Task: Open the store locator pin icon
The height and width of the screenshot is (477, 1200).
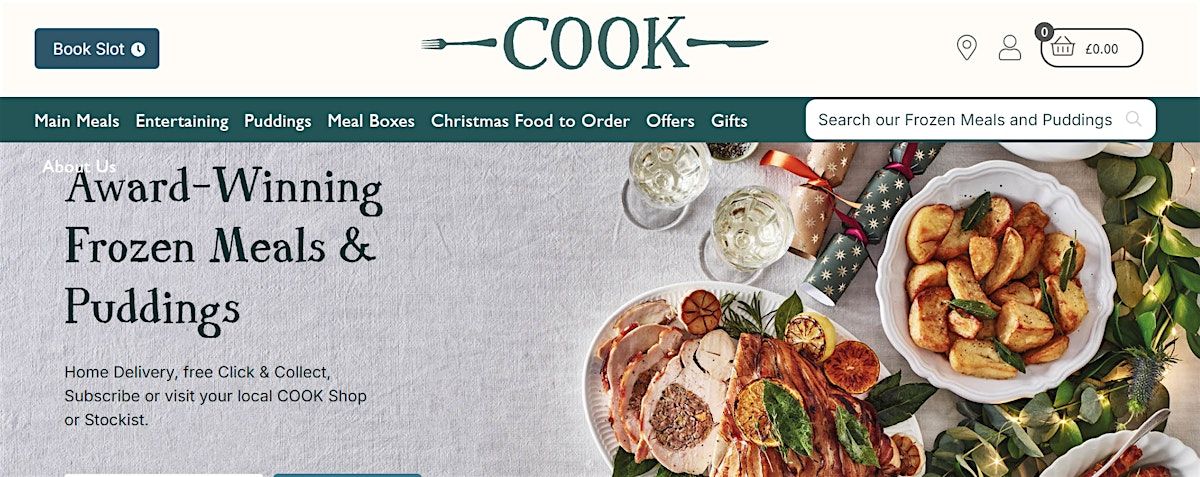Action: pyautogui.click(x=966, y=47)
